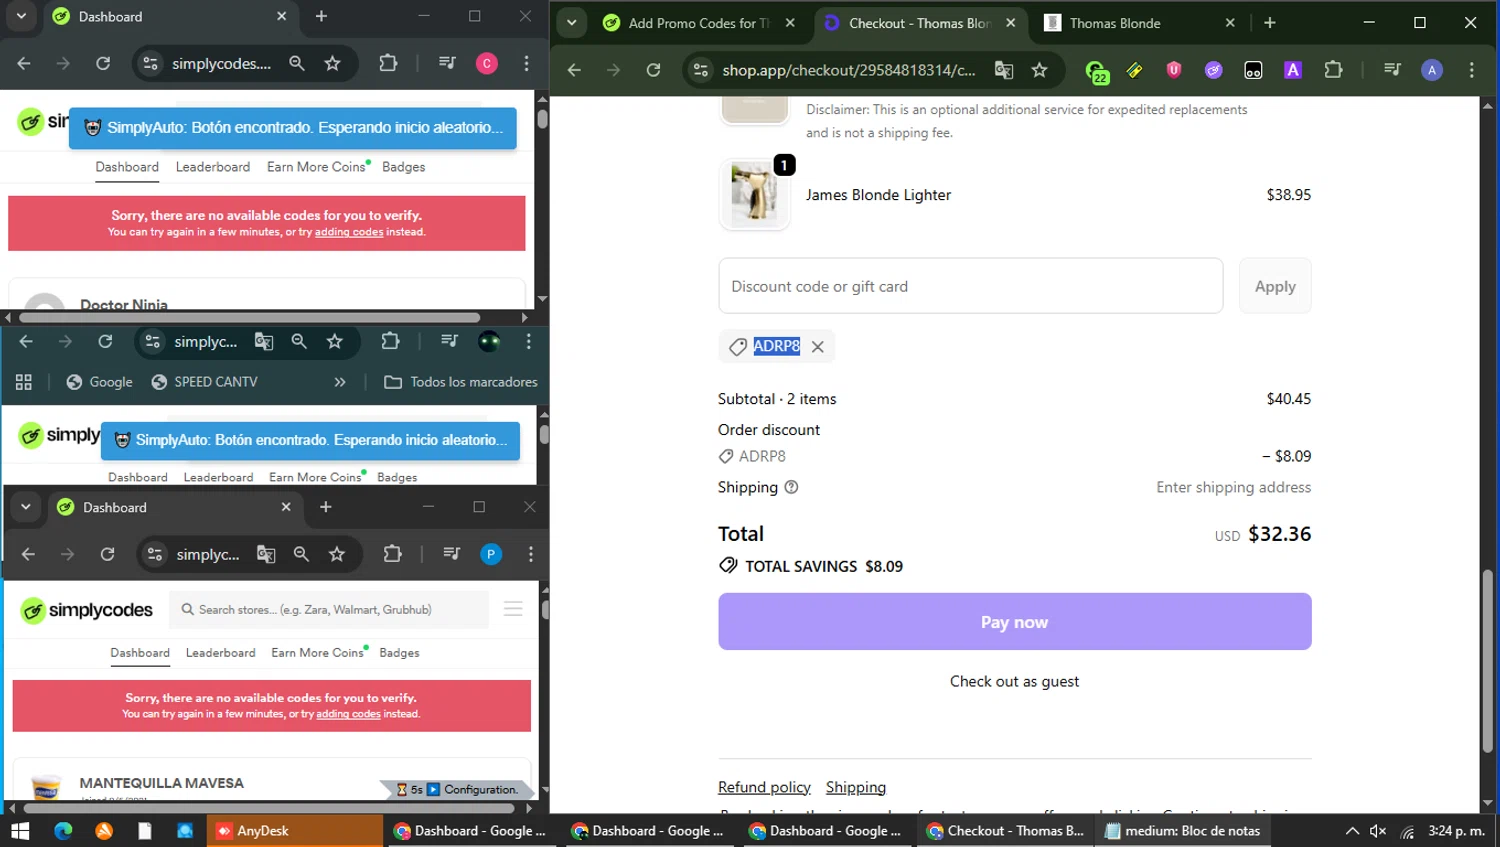Reload the shop.app checkout page
This screenshot has width=1500, height=847.
click(653, 70)
